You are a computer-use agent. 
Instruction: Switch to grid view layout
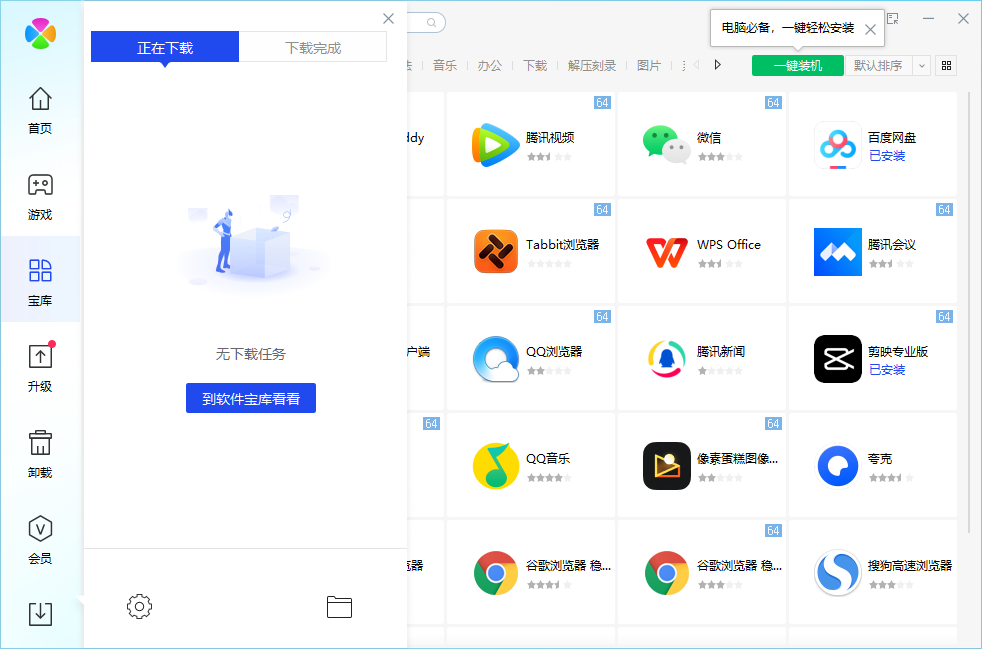coord(946,66)
